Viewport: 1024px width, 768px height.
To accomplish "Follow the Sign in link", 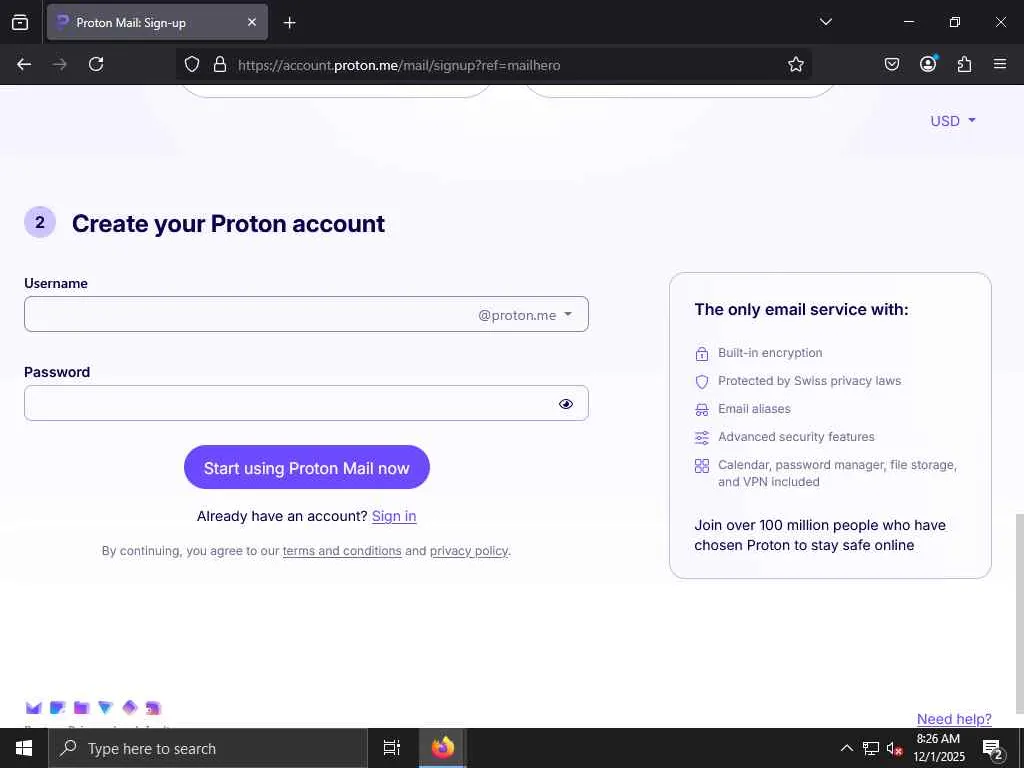I will (x=394, y=516).
